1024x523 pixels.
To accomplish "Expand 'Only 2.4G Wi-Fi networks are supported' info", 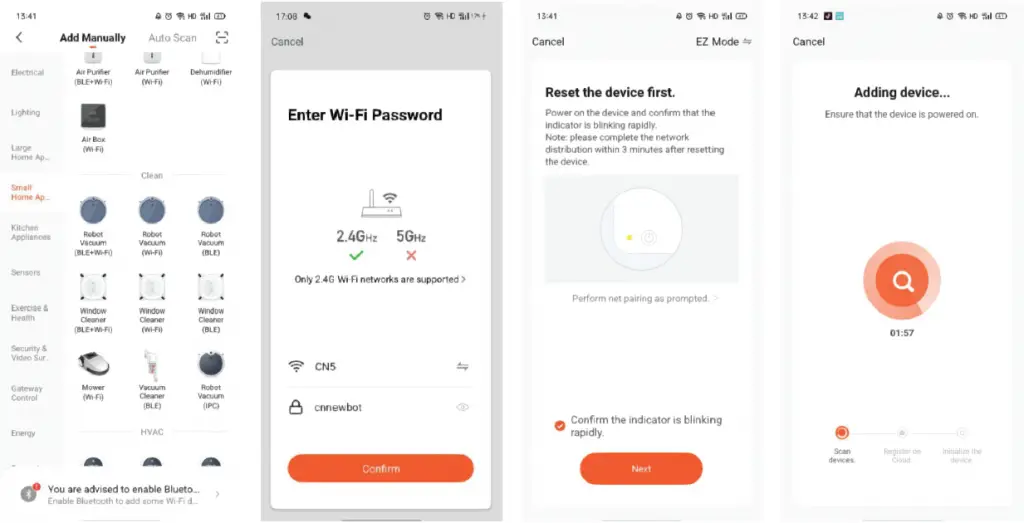I will 380,279.
